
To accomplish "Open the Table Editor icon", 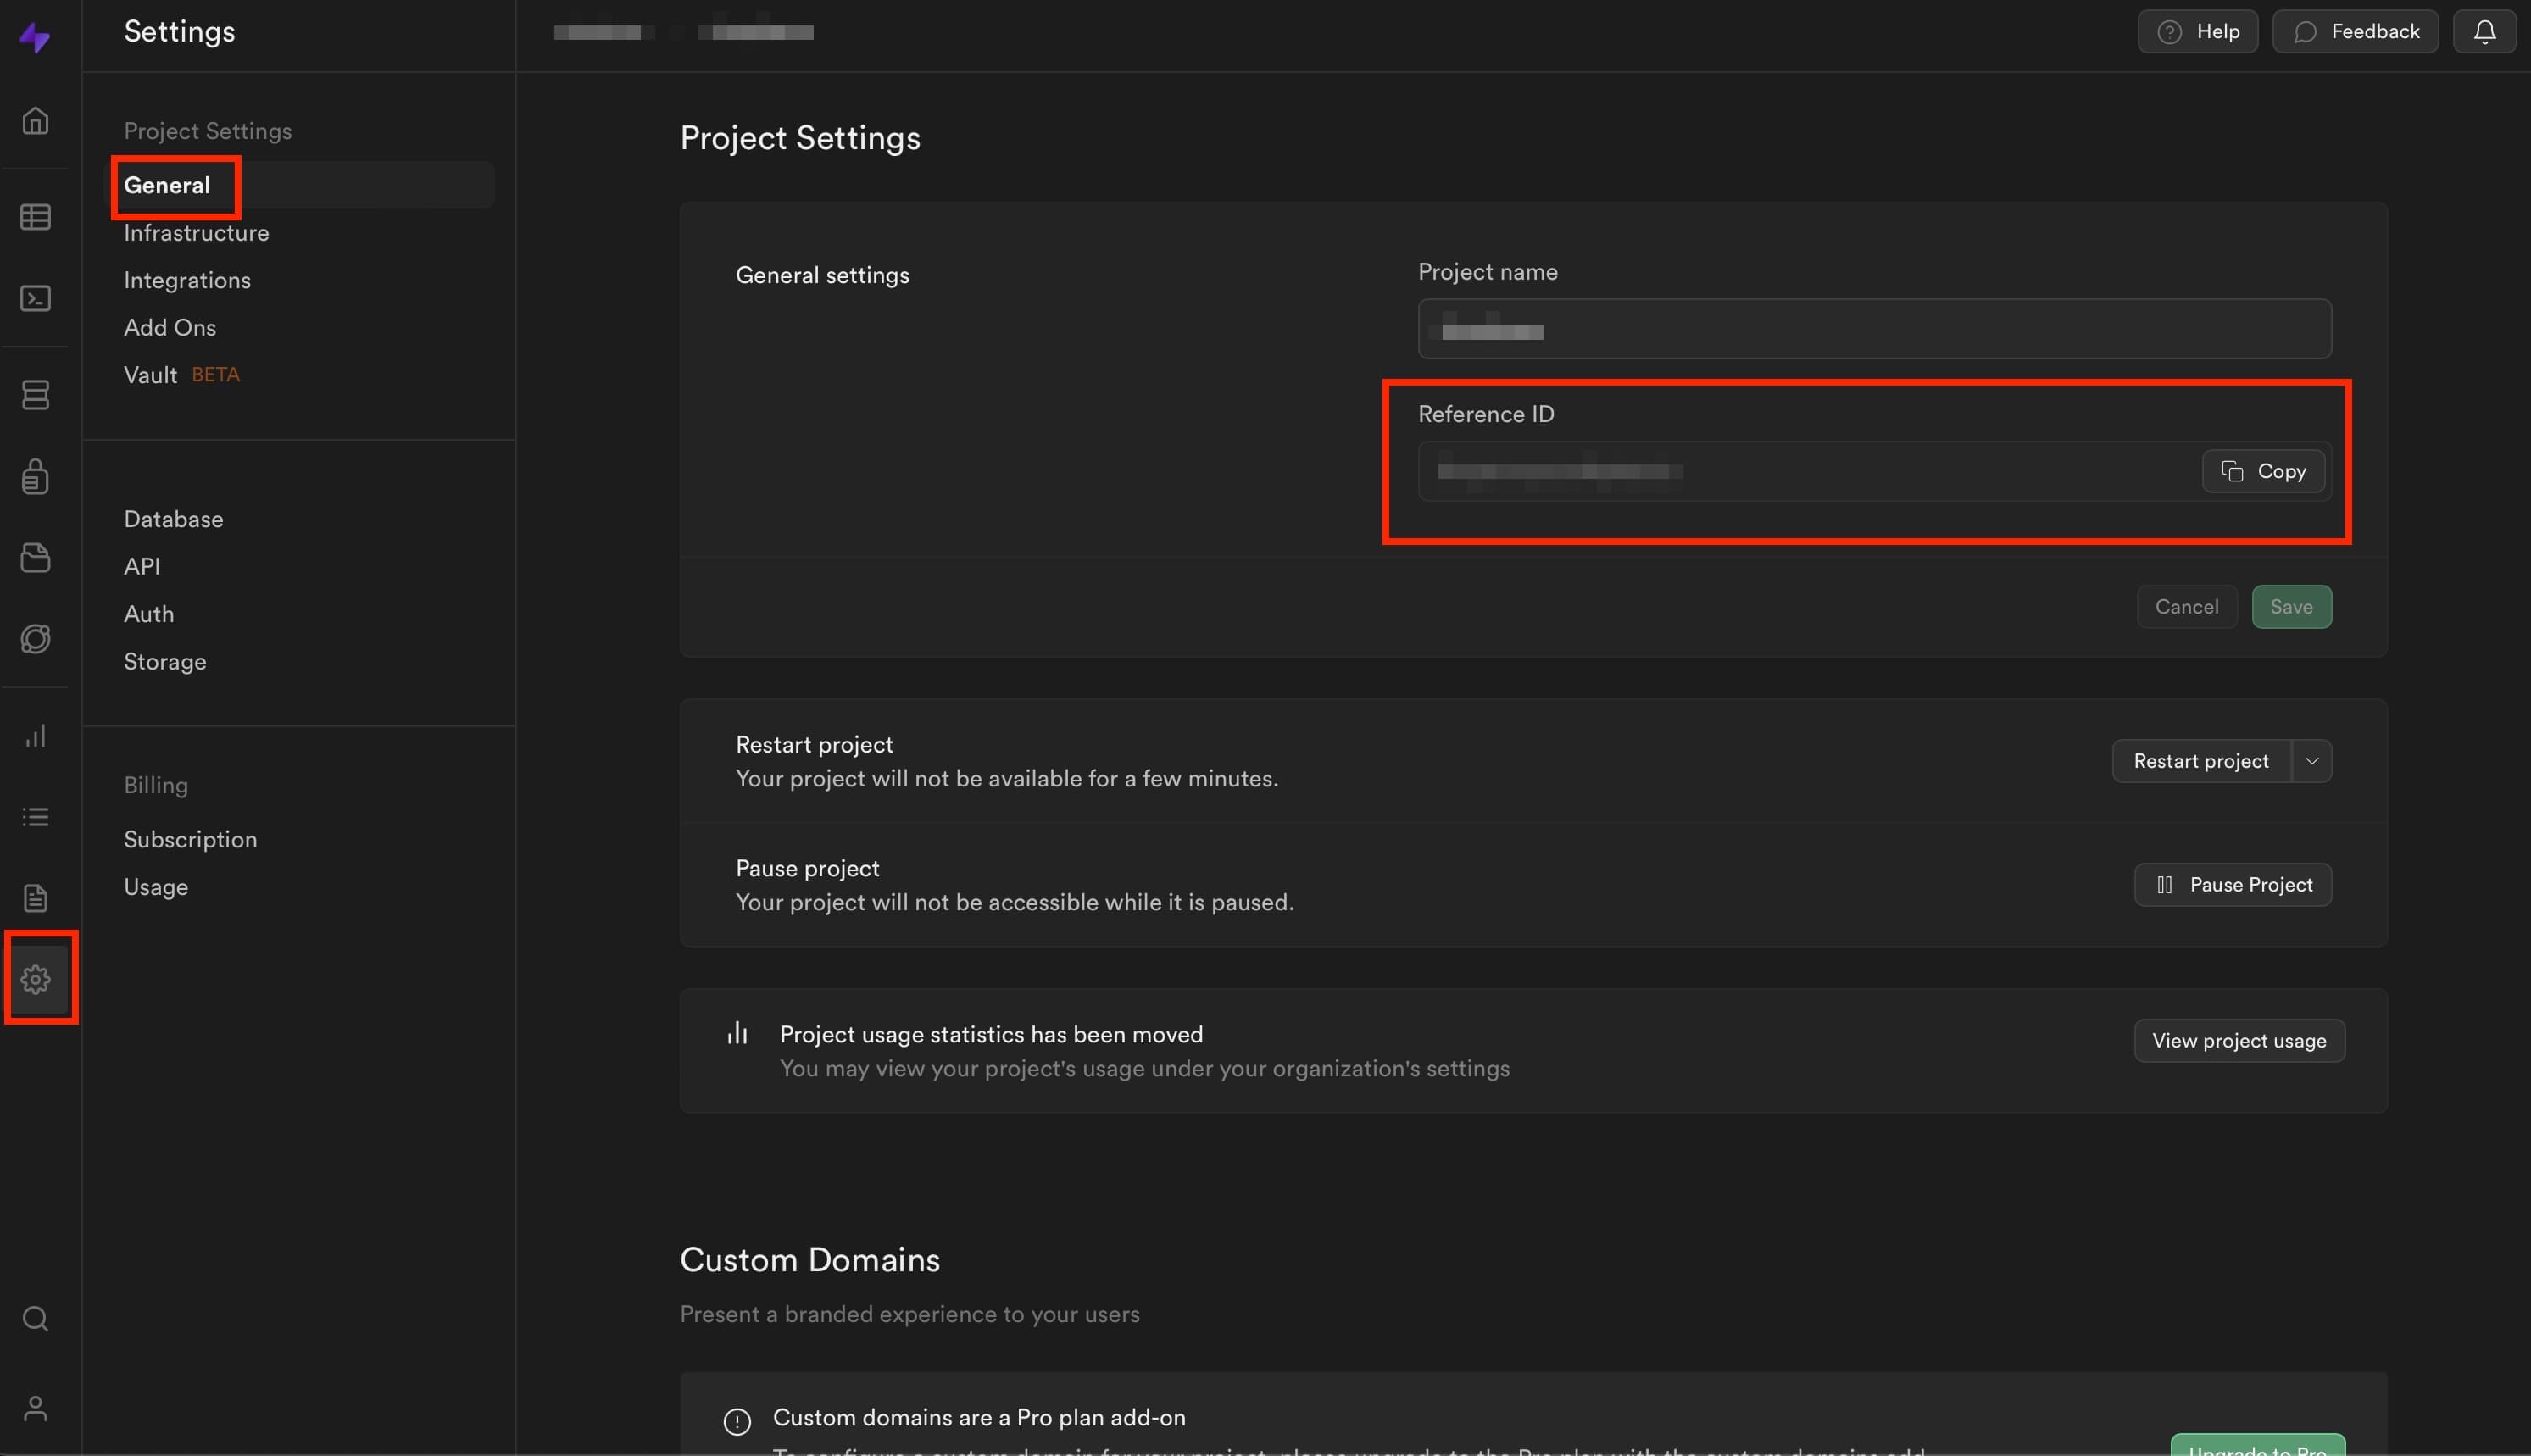I will coord(36,216).
